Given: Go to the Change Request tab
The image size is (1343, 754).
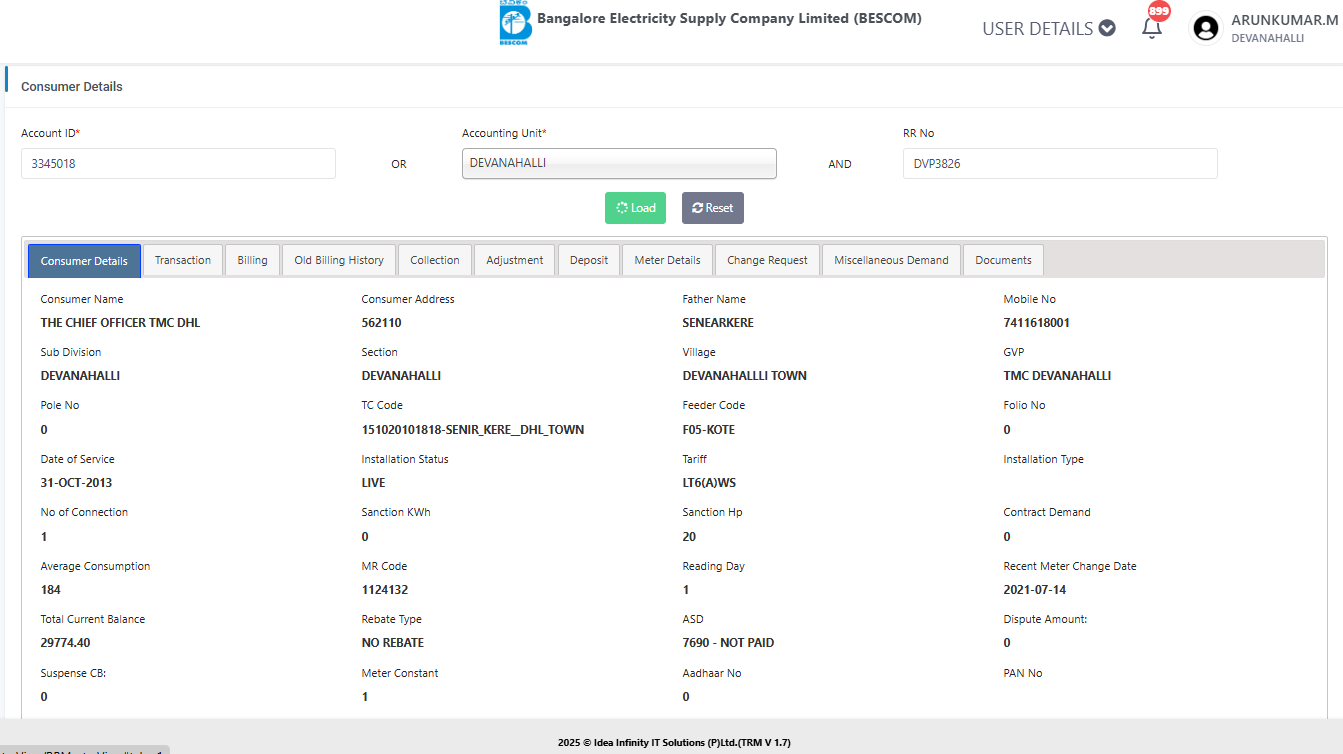Looking at the screenshot, I should coord(767,260).
